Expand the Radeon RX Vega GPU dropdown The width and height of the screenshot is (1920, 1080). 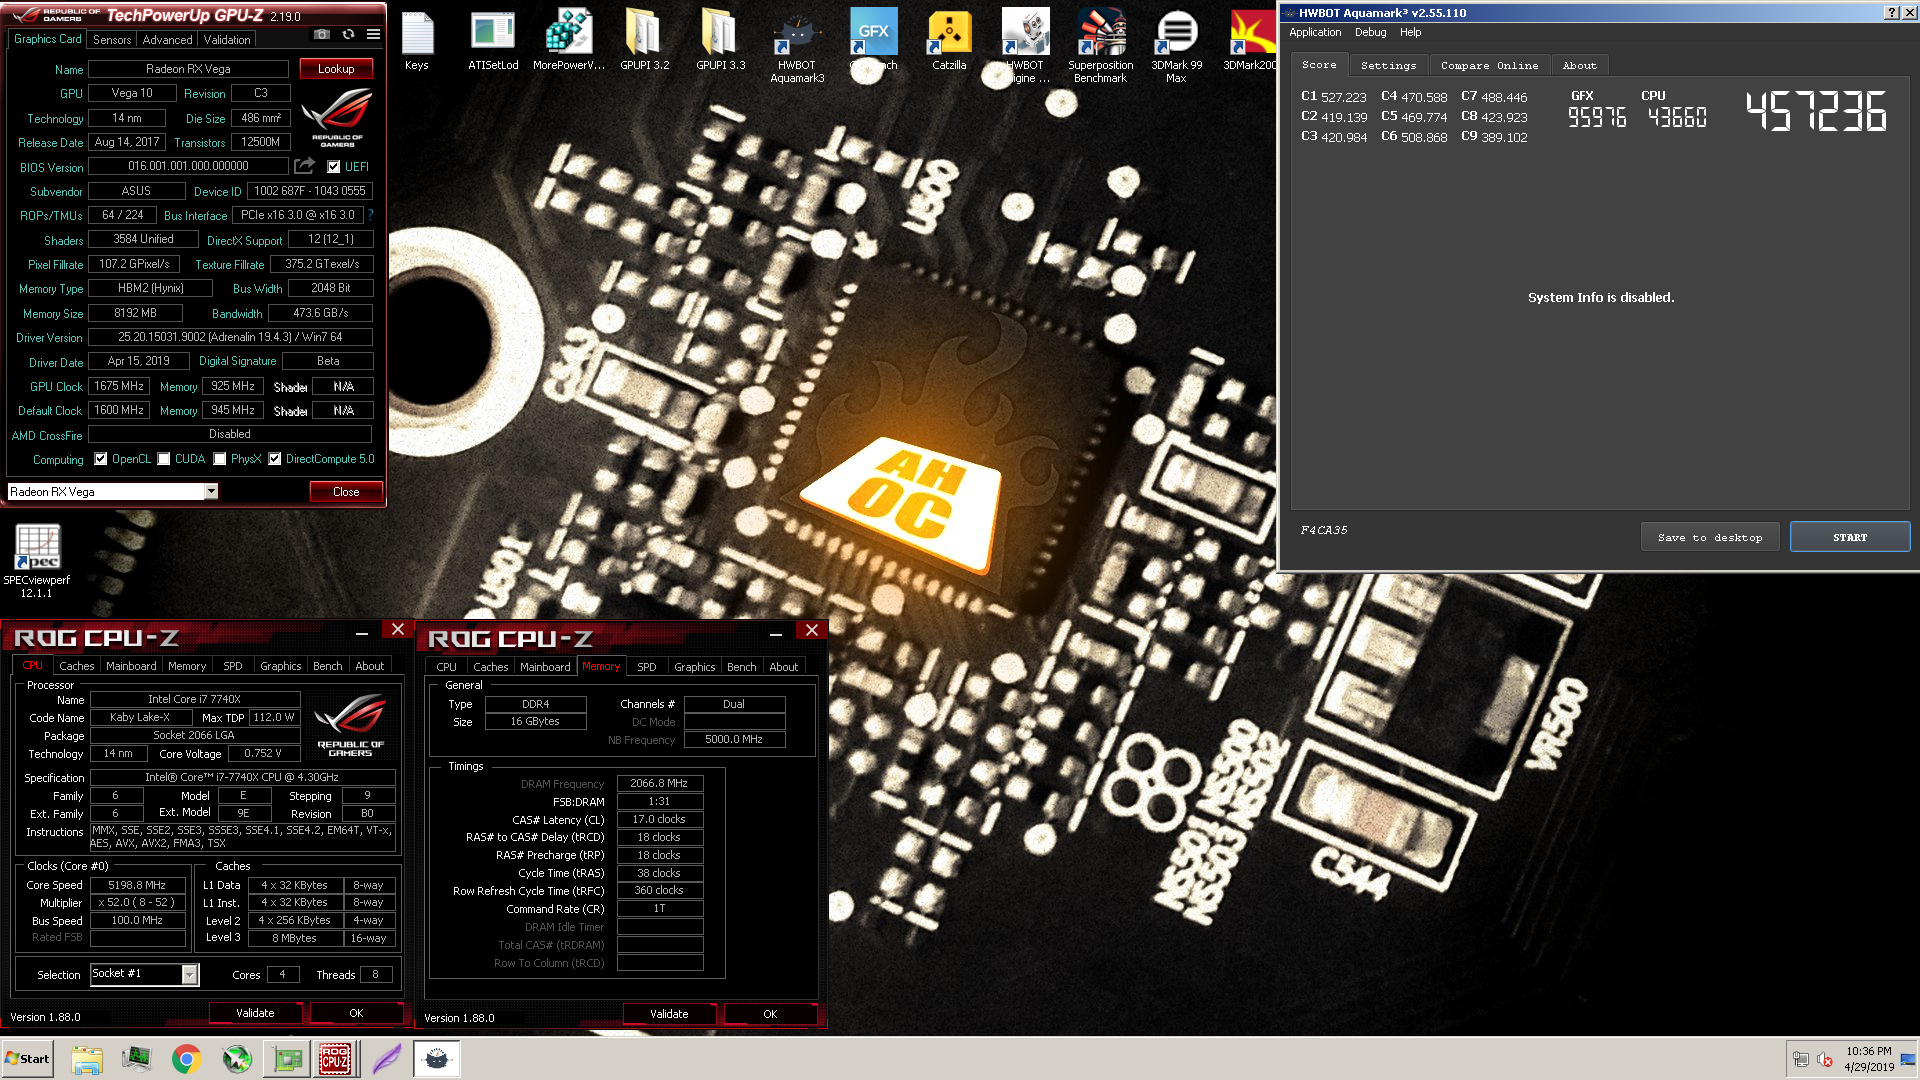(x=211, y=491)
